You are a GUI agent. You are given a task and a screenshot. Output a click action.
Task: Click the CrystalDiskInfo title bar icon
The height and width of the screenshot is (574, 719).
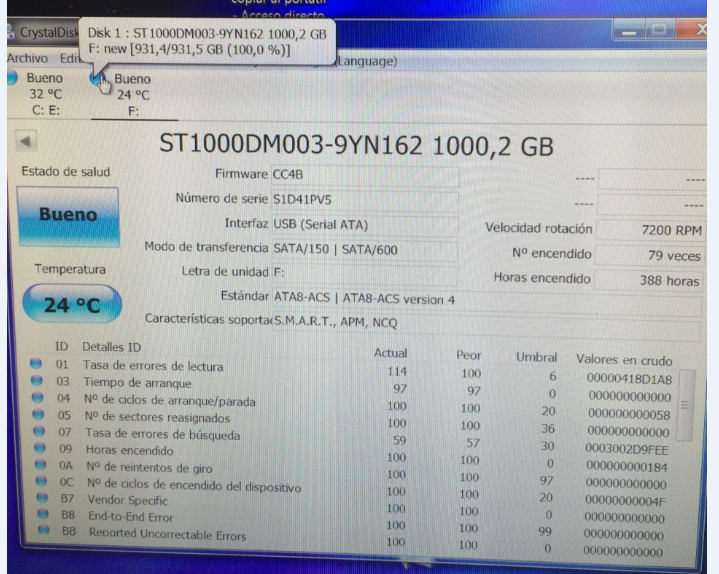pyautogui.click(x=10, y=32)
